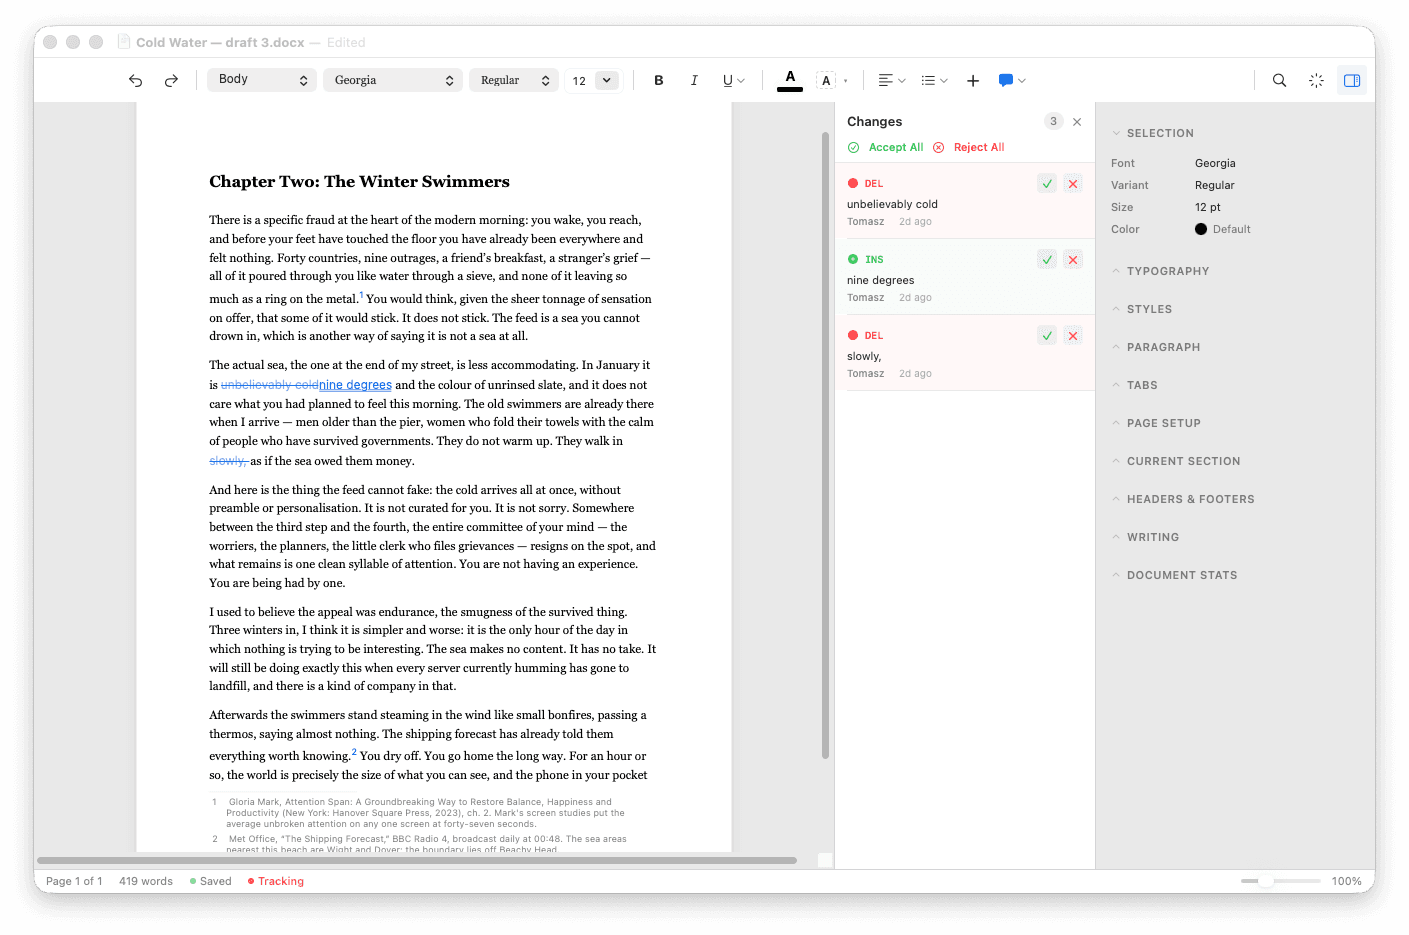Click the 419 words count
Viewport: 1409px width, 935px height.
point(146,881)
